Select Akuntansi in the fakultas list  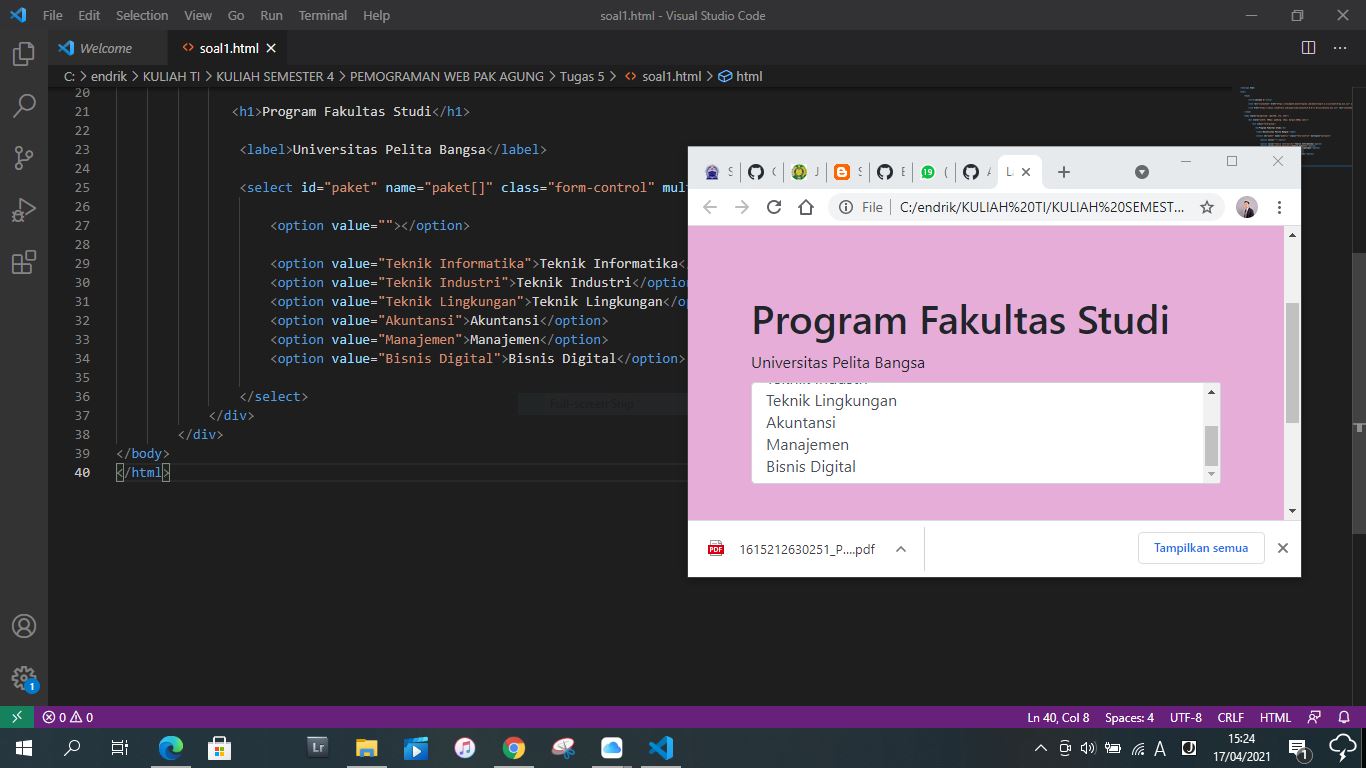(801, 422)
